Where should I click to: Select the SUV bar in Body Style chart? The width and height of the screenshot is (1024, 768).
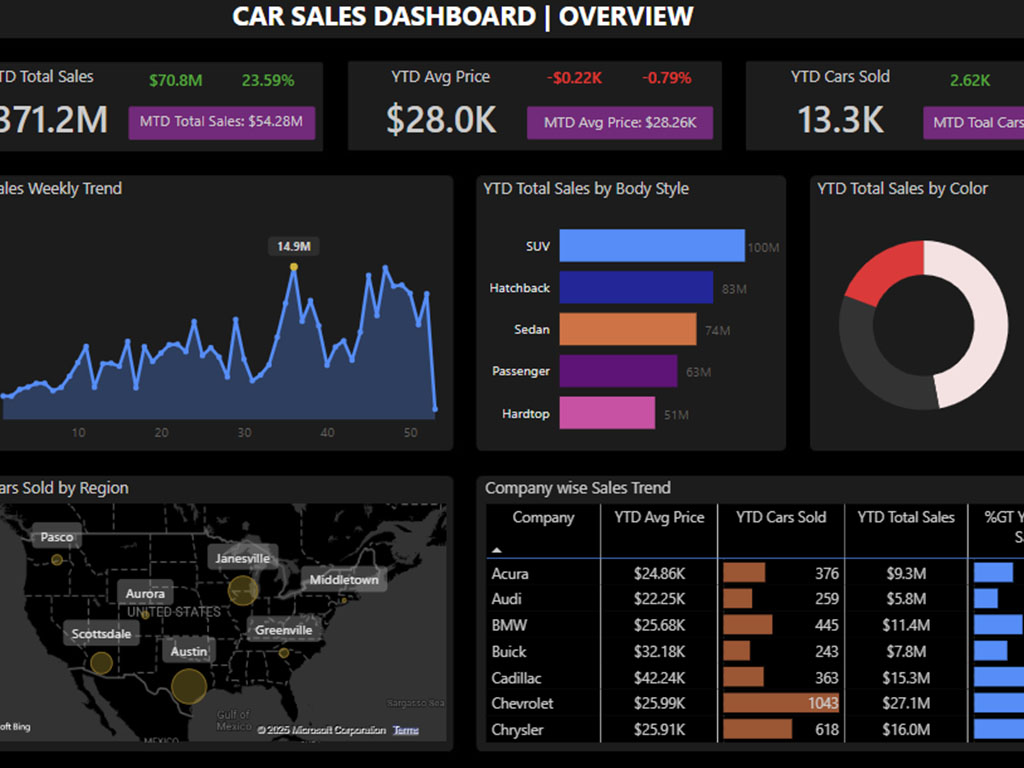[652, 246]
